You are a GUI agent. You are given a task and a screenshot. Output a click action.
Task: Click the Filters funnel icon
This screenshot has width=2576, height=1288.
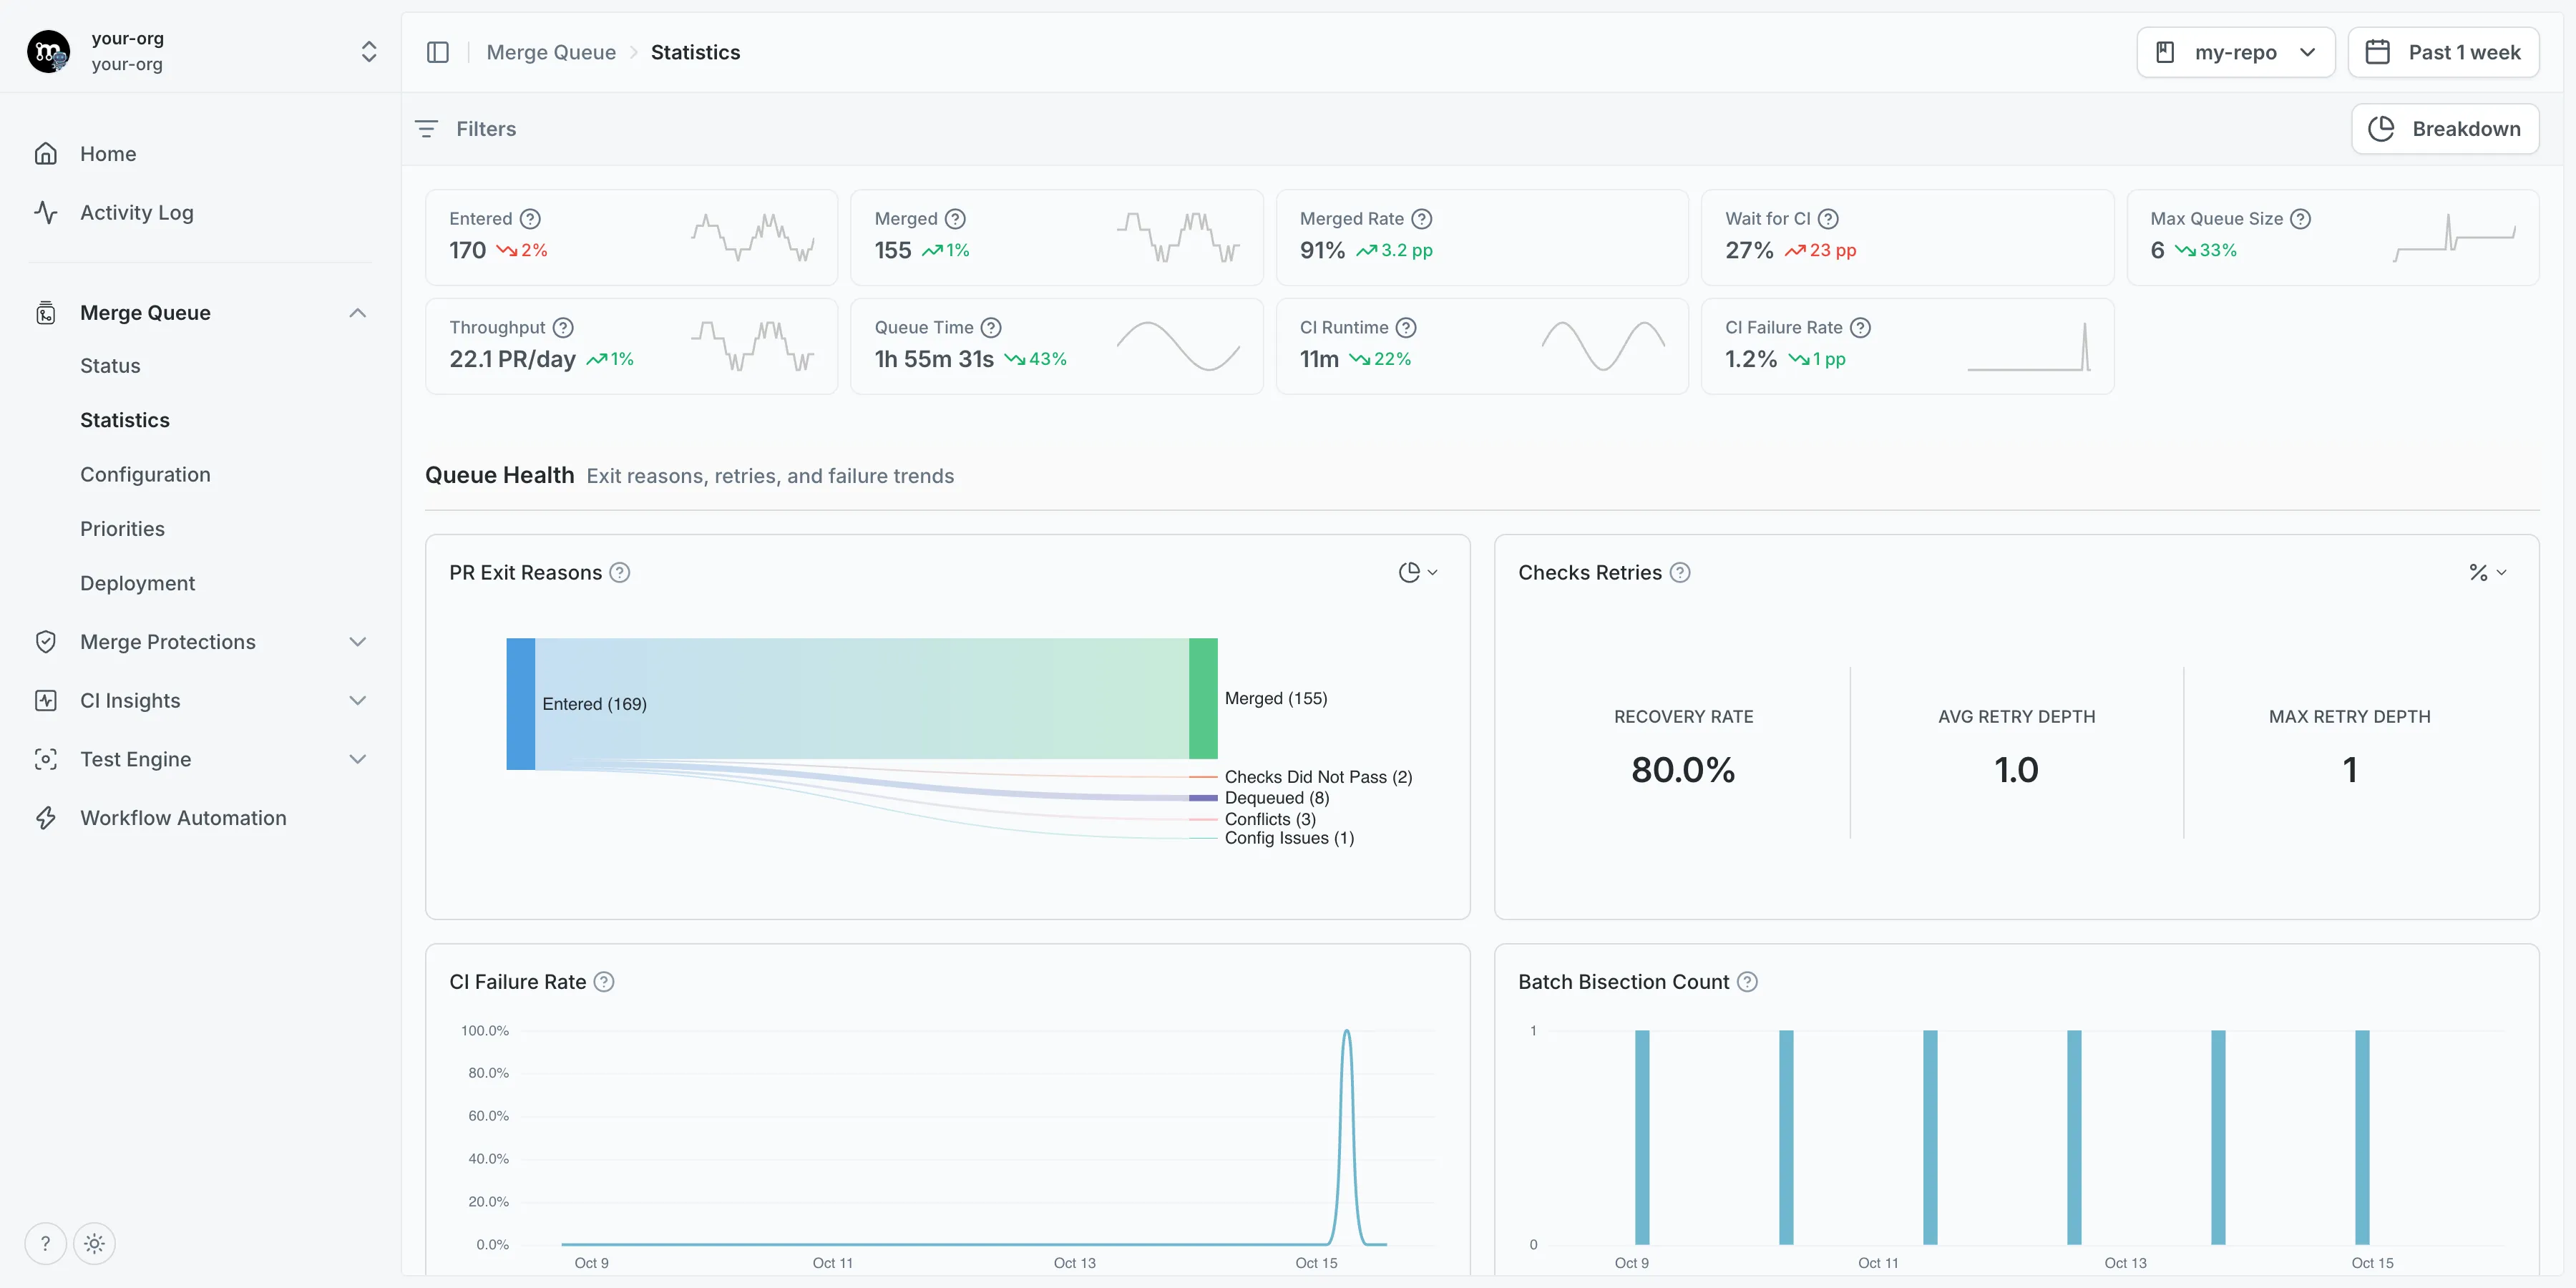(426, 129)
